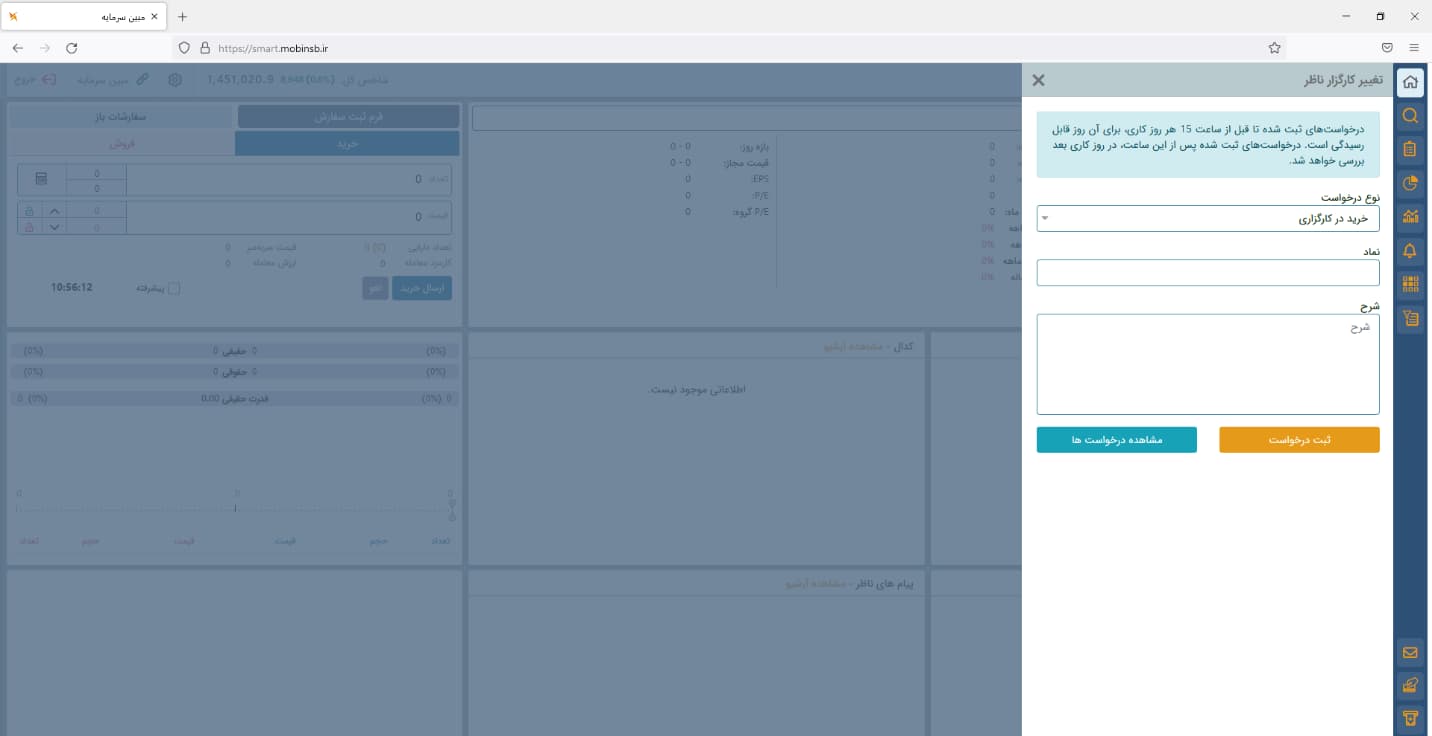Open search via sidebar magnifier icon
Screen dimensions: 1432x736
point(1410,116)
